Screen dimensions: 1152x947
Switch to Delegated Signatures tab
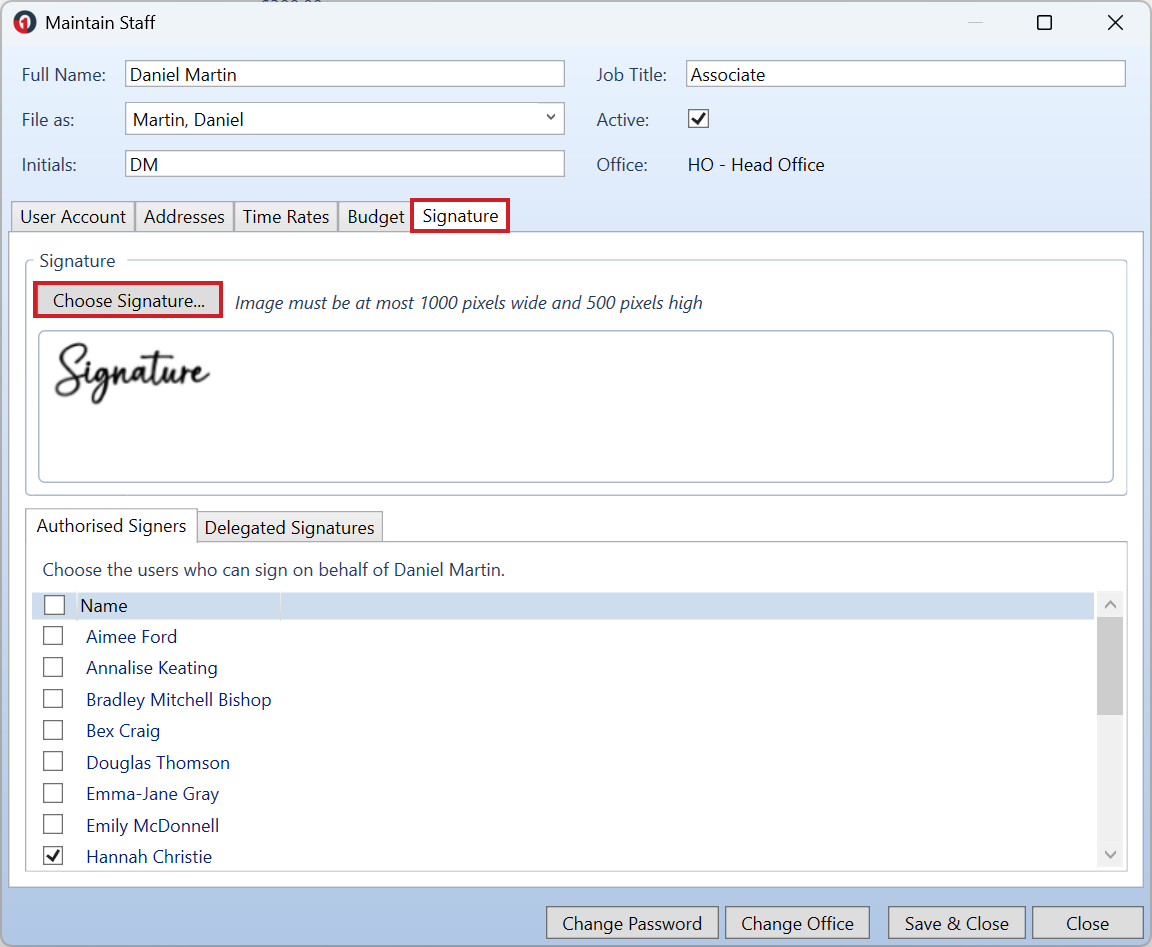[289, 527]
